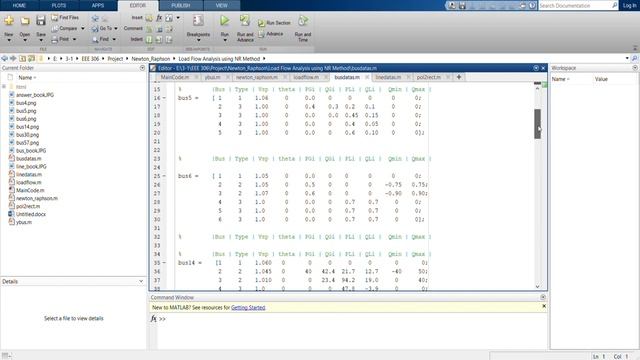
Task: Open the linedatas.m editor tab
Action: click(388, 77)
